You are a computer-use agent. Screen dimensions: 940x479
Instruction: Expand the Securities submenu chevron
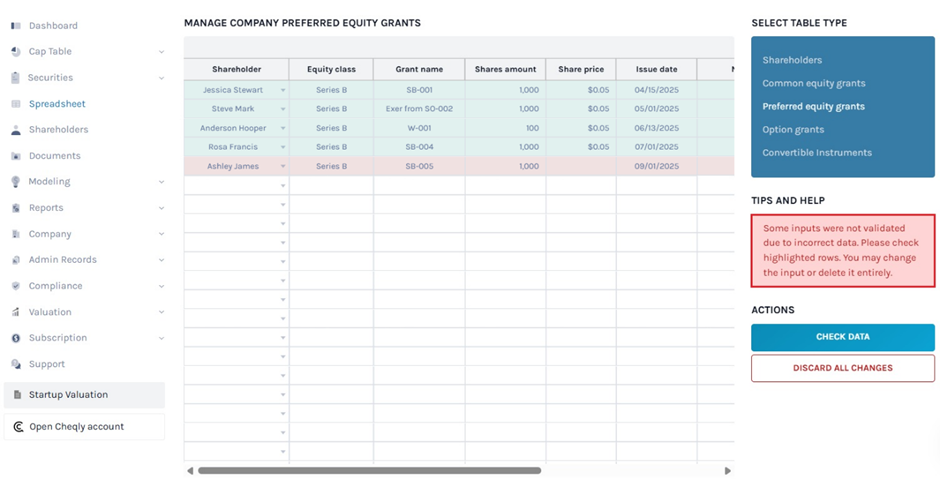[x=161, y=78]
